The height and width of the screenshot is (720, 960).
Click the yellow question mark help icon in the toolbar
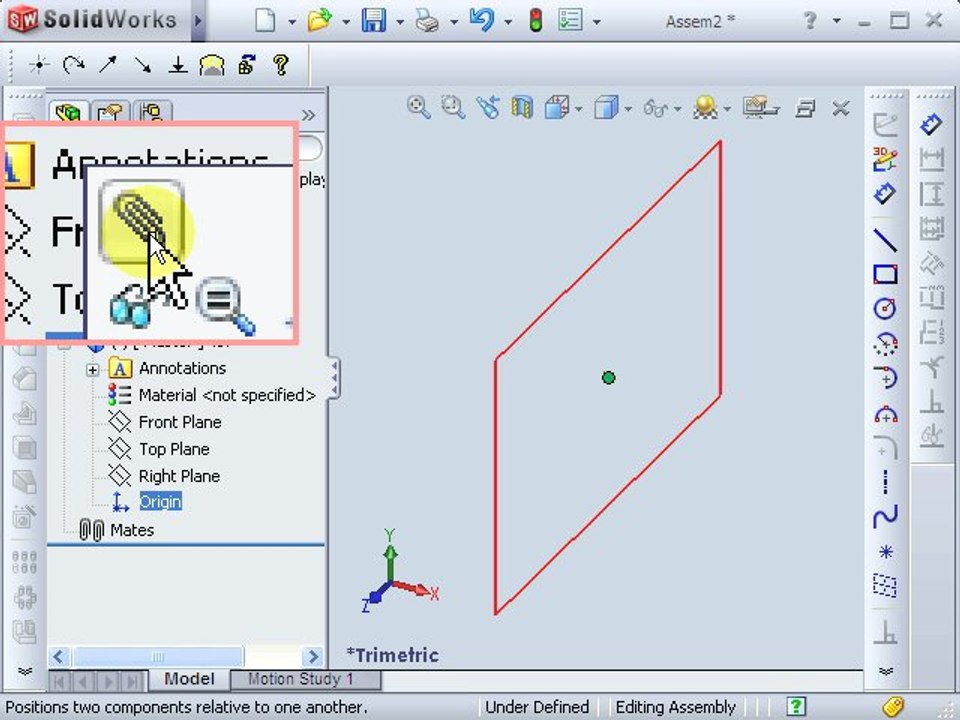click(281, 64)
